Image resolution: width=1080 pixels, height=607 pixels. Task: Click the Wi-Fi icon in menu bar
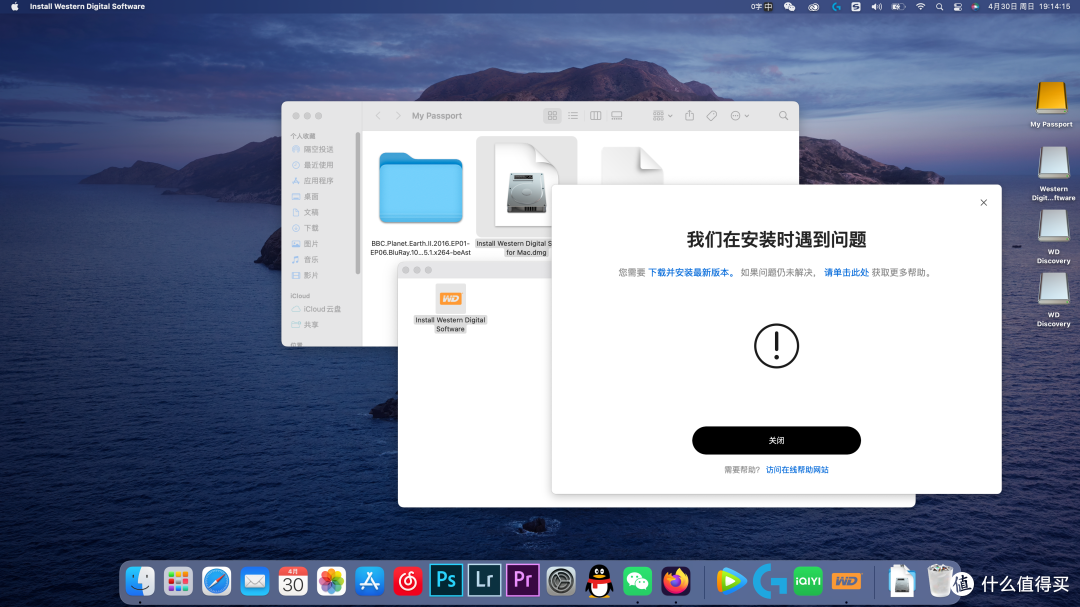tap(920, 6)
